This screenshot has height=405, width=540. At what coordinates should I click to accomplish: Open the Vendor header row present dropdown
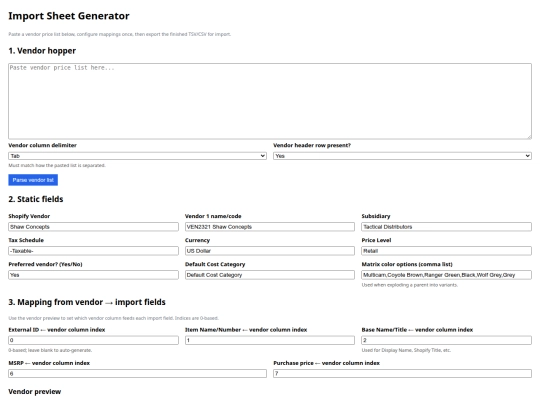[x=402, y=156]
